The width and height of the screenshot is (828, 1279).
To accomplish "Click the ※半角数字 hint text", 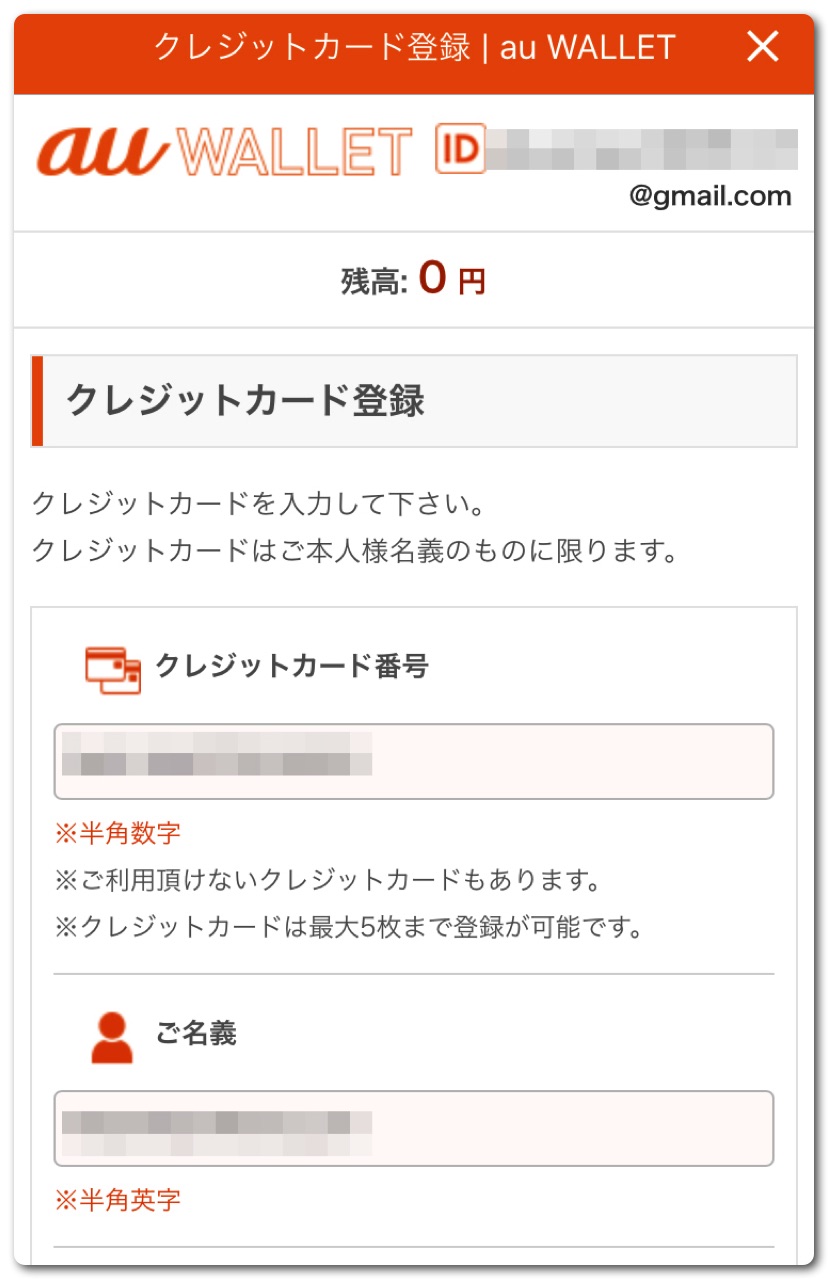I will (117, 833).
